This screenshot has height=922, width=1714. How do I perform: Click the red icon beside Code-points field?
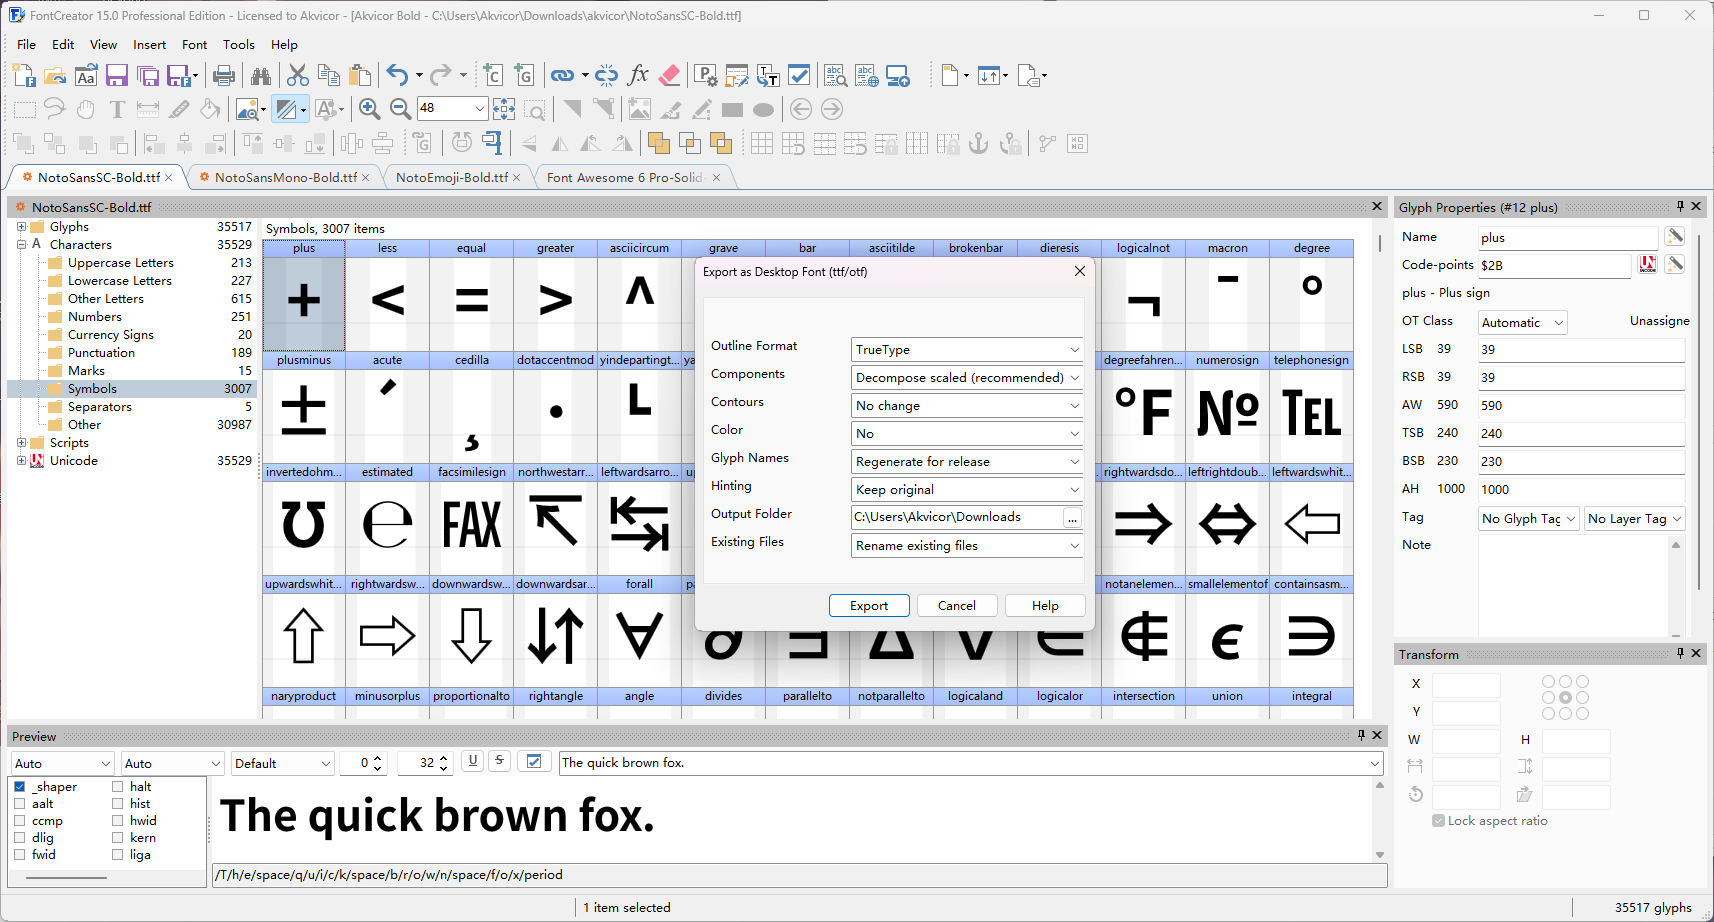click(x=1648, y=265)
